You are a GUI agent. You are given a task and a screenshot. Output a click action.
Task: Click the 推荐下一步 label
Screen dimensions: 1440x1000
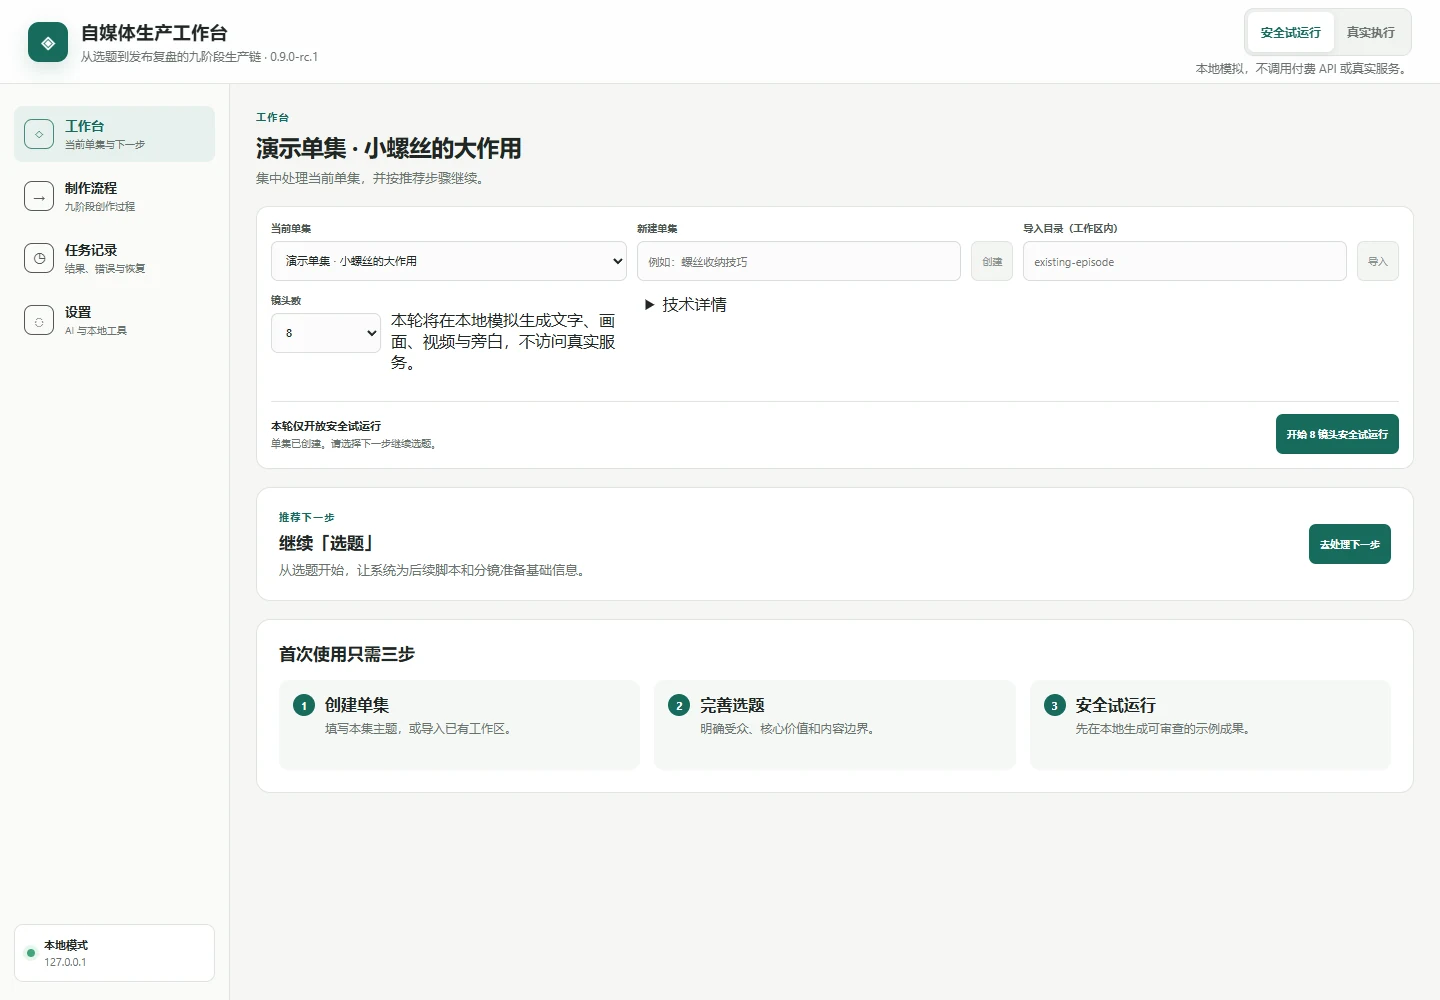coord(306,517)
